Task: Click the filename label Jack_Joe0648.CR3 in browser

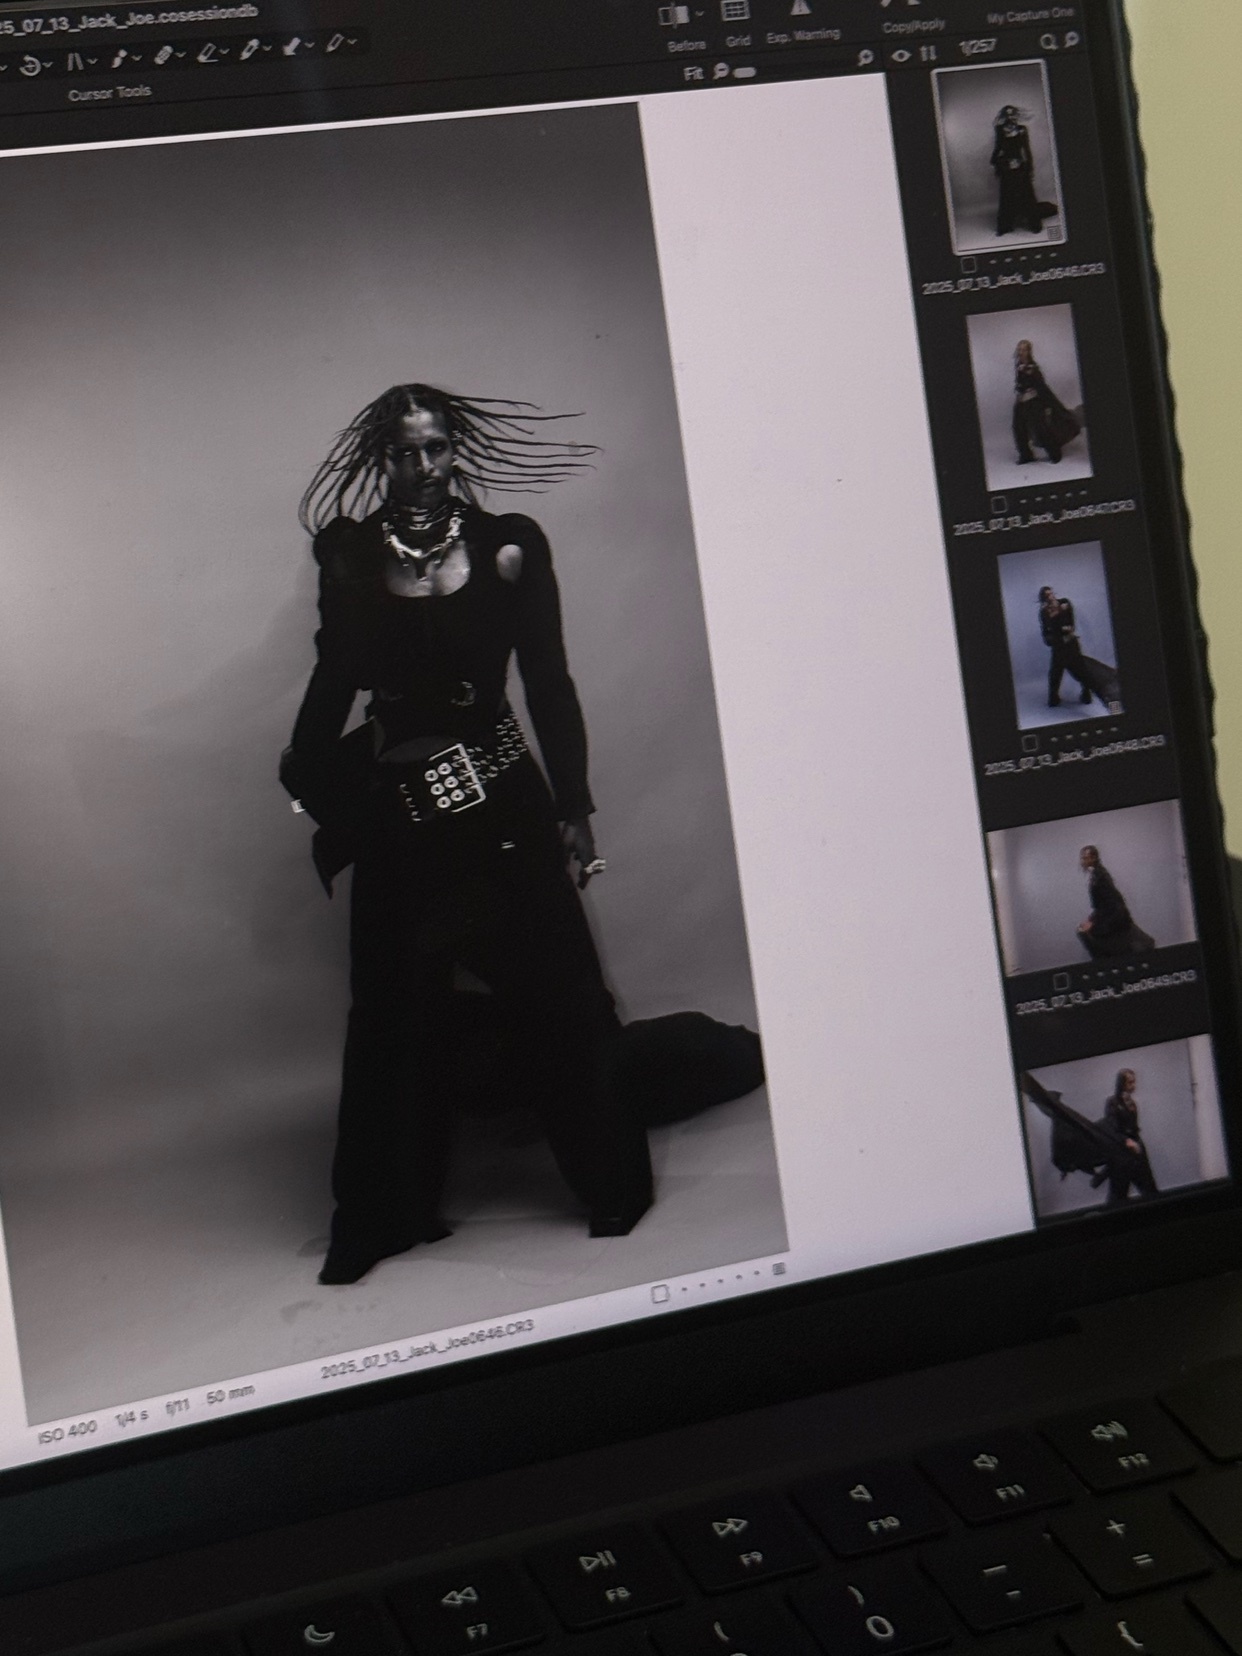Action: tap(1075, 756)
